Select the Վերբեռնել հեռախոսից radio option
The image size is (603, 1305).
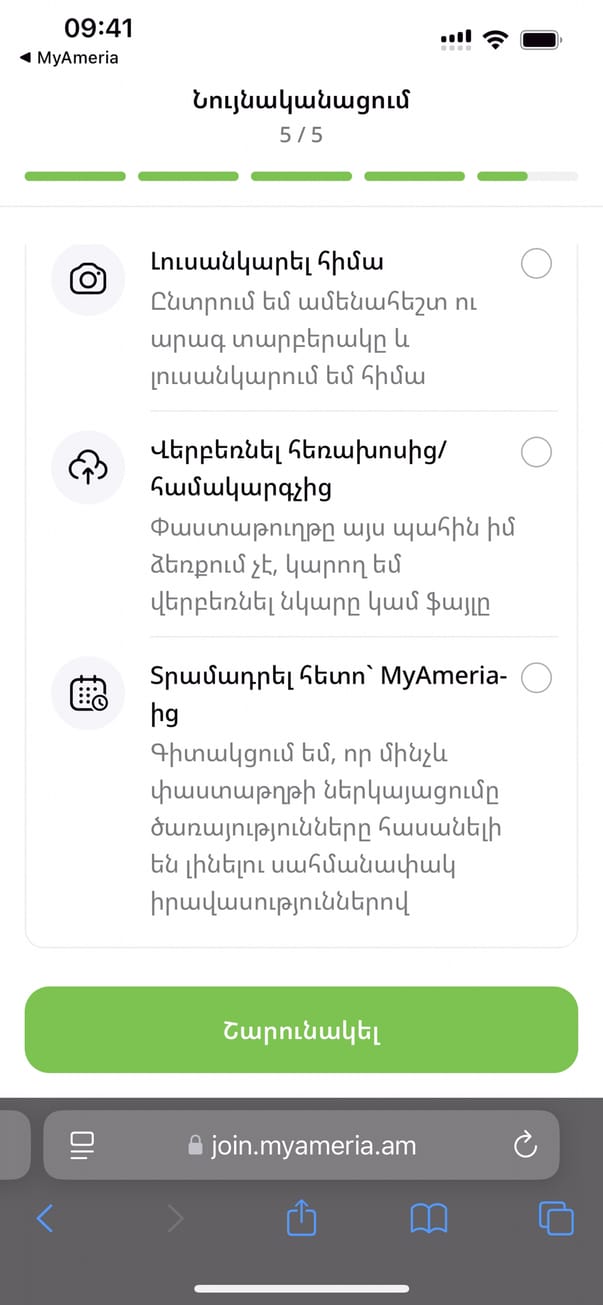tap(536, 452)
